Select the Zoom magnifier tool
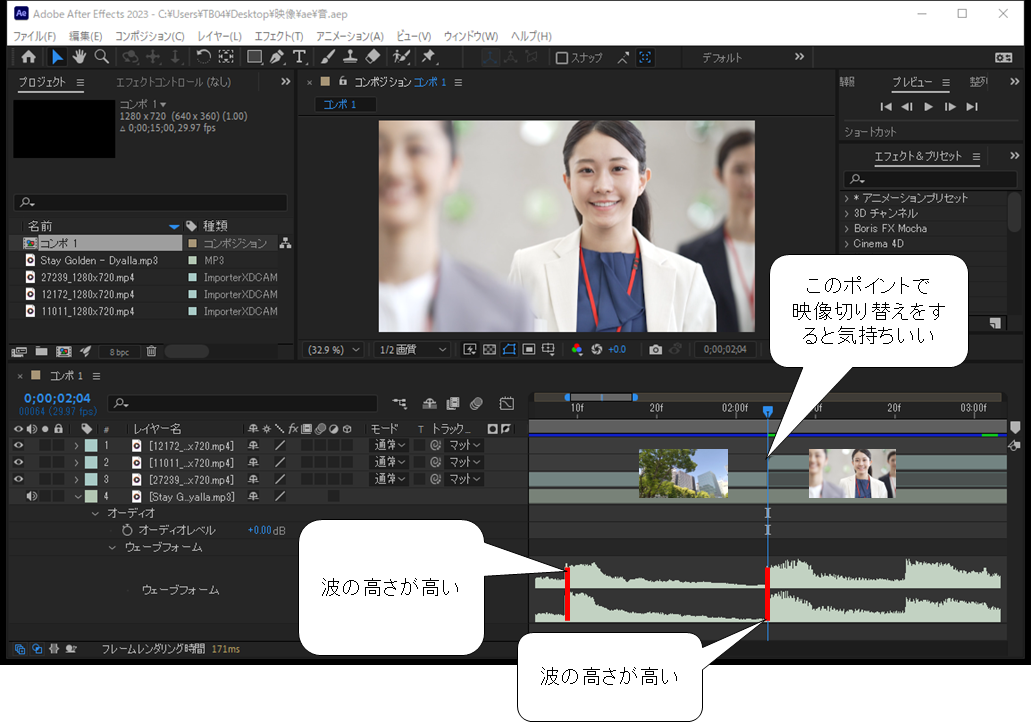 pyautogui.click(x=102, y=57)
